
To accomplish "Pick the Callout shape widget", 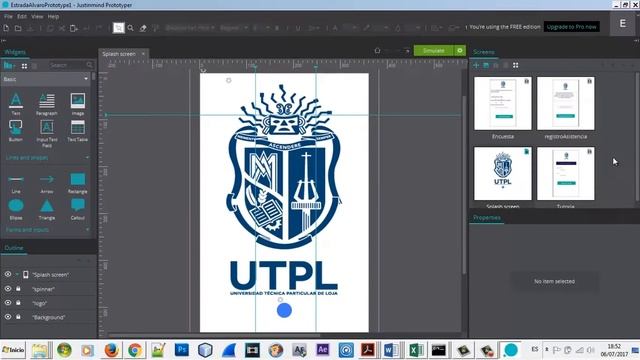I will pos(78,209).
